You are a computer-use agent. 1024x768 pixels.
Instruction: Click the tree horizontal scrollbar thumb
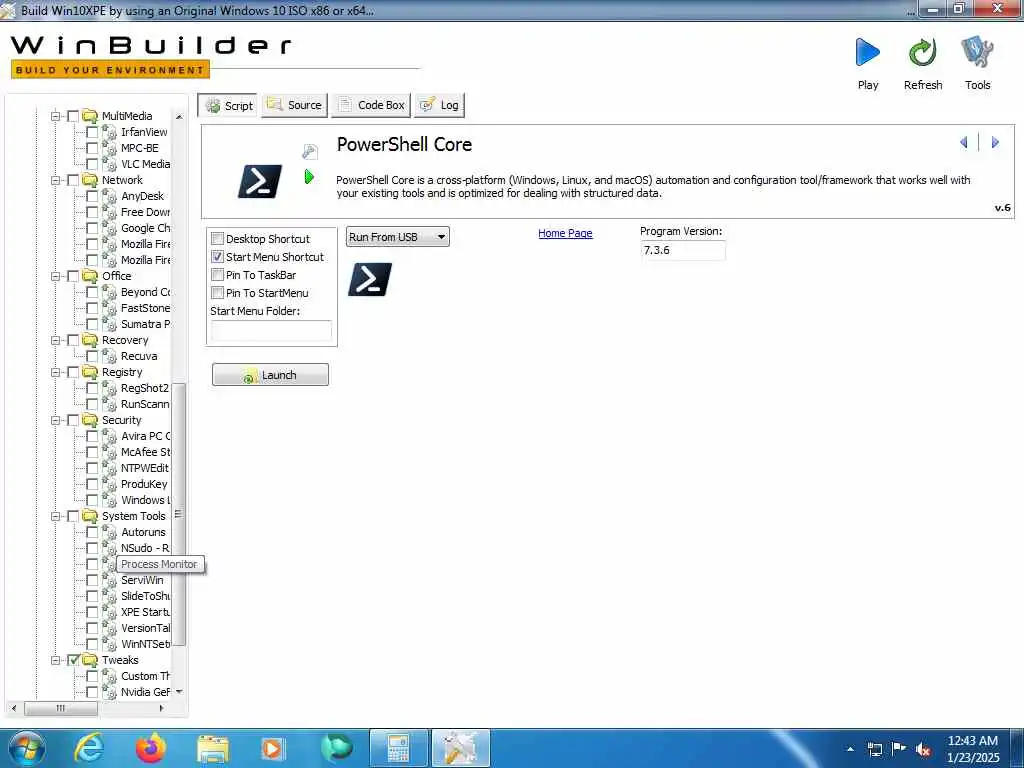click(x=61, y=708)
